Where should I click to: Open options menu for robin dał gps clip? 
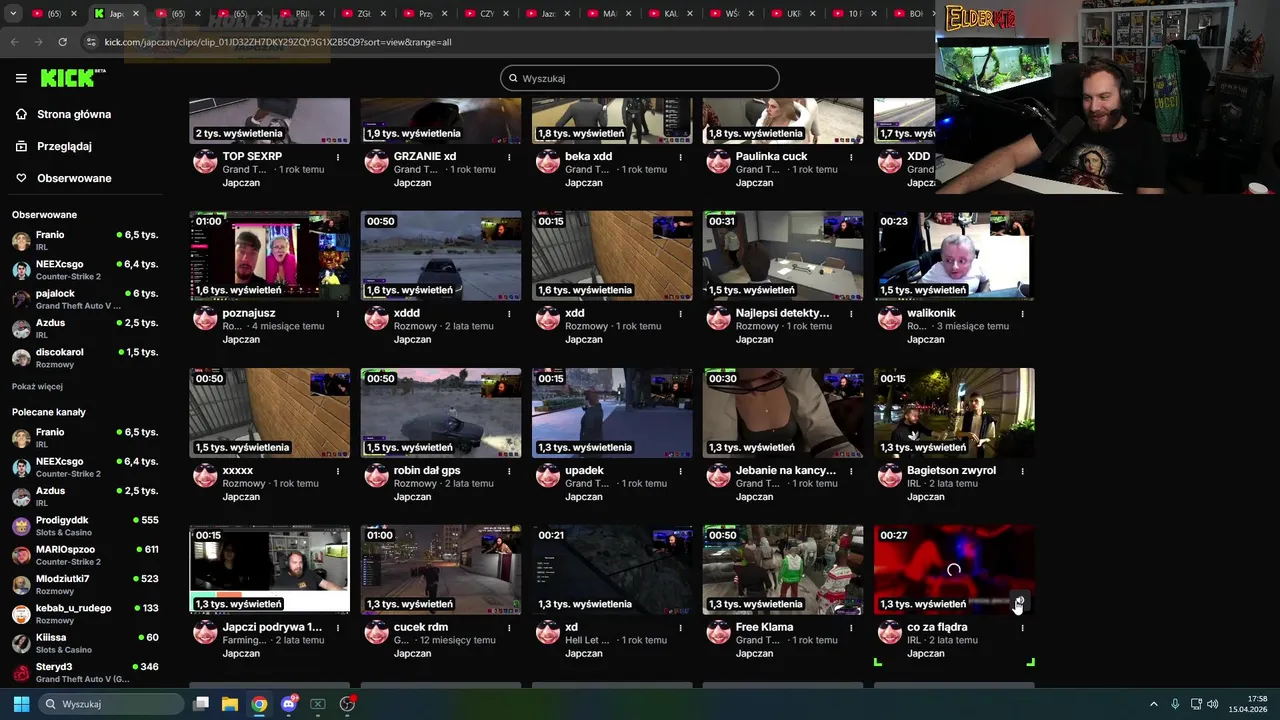[x=509, y=471]
